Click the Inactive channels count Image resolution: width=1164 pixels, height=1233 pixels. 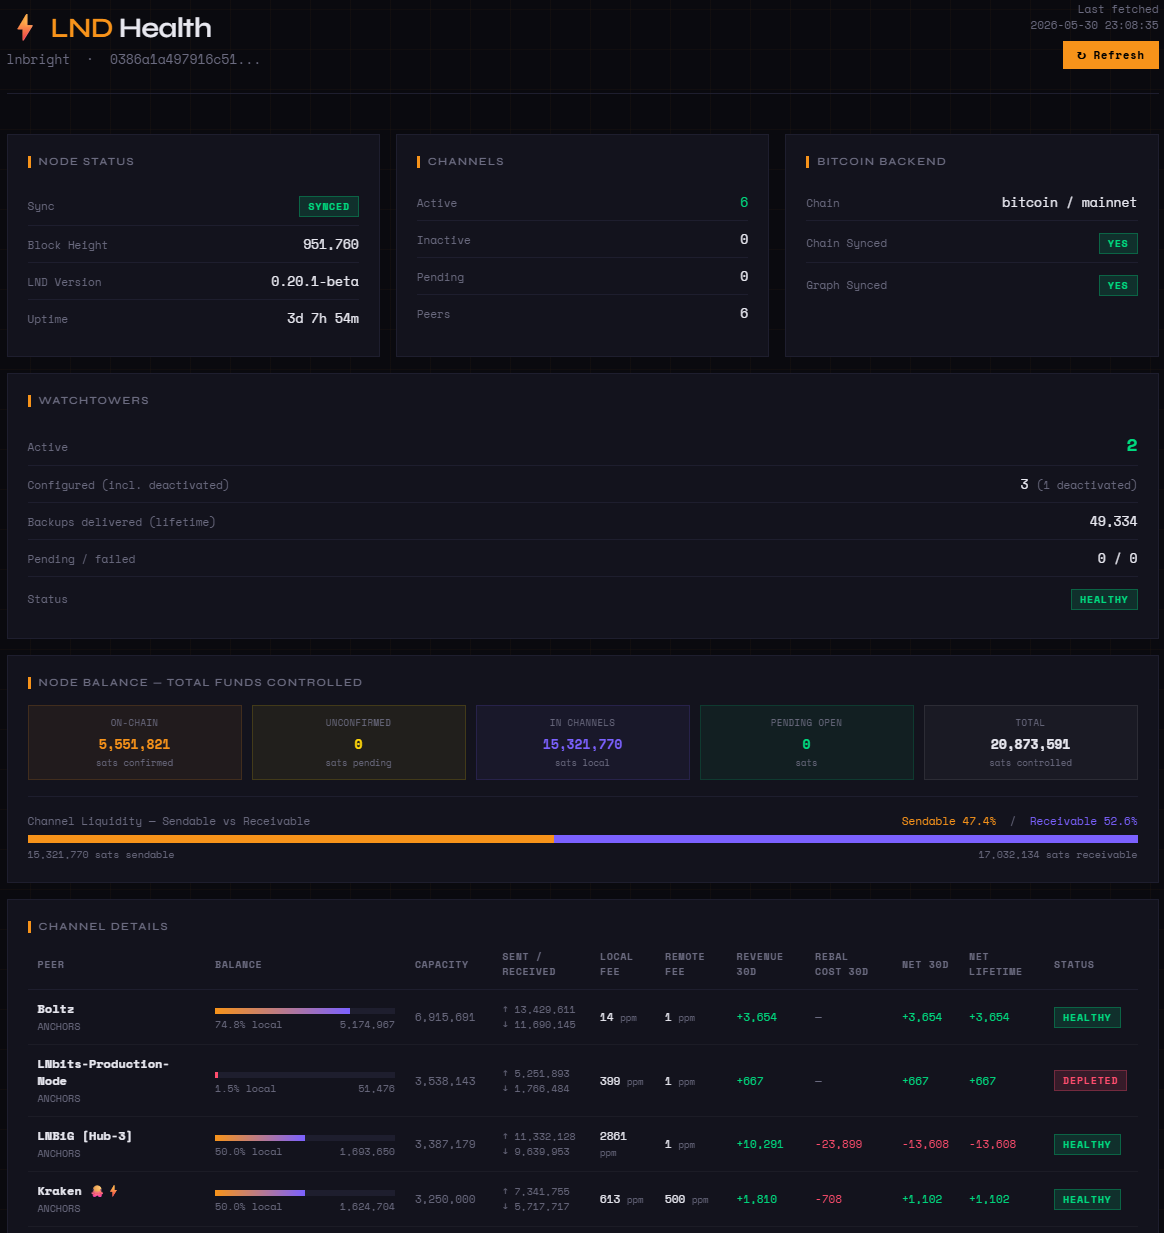[x=743, y=239]
